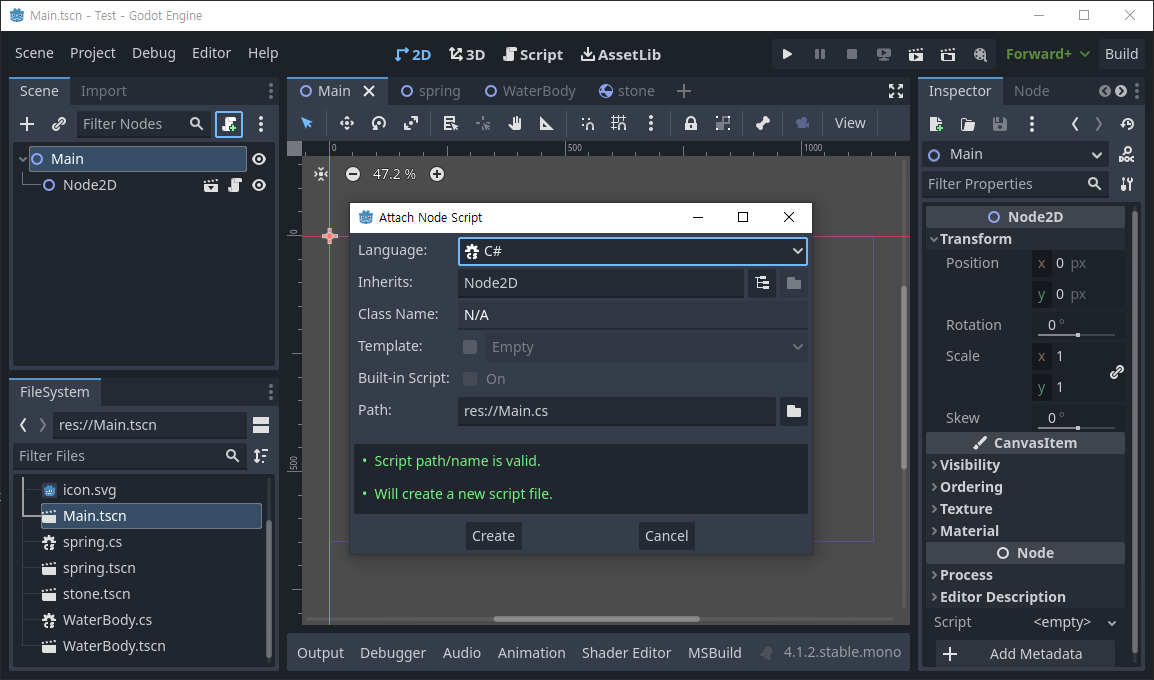Click attach script icon in Scene dock
The width and height of the screenshot is (1154, 680).
click(229, 124)
